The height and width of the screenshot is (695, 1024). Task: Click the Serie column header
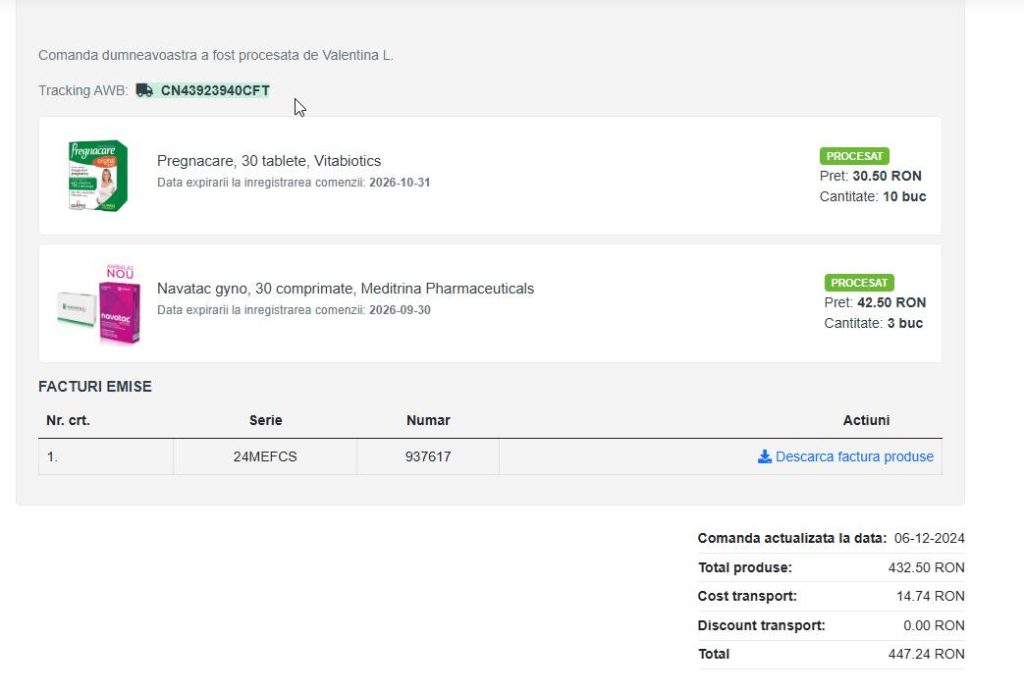point(265,420)
